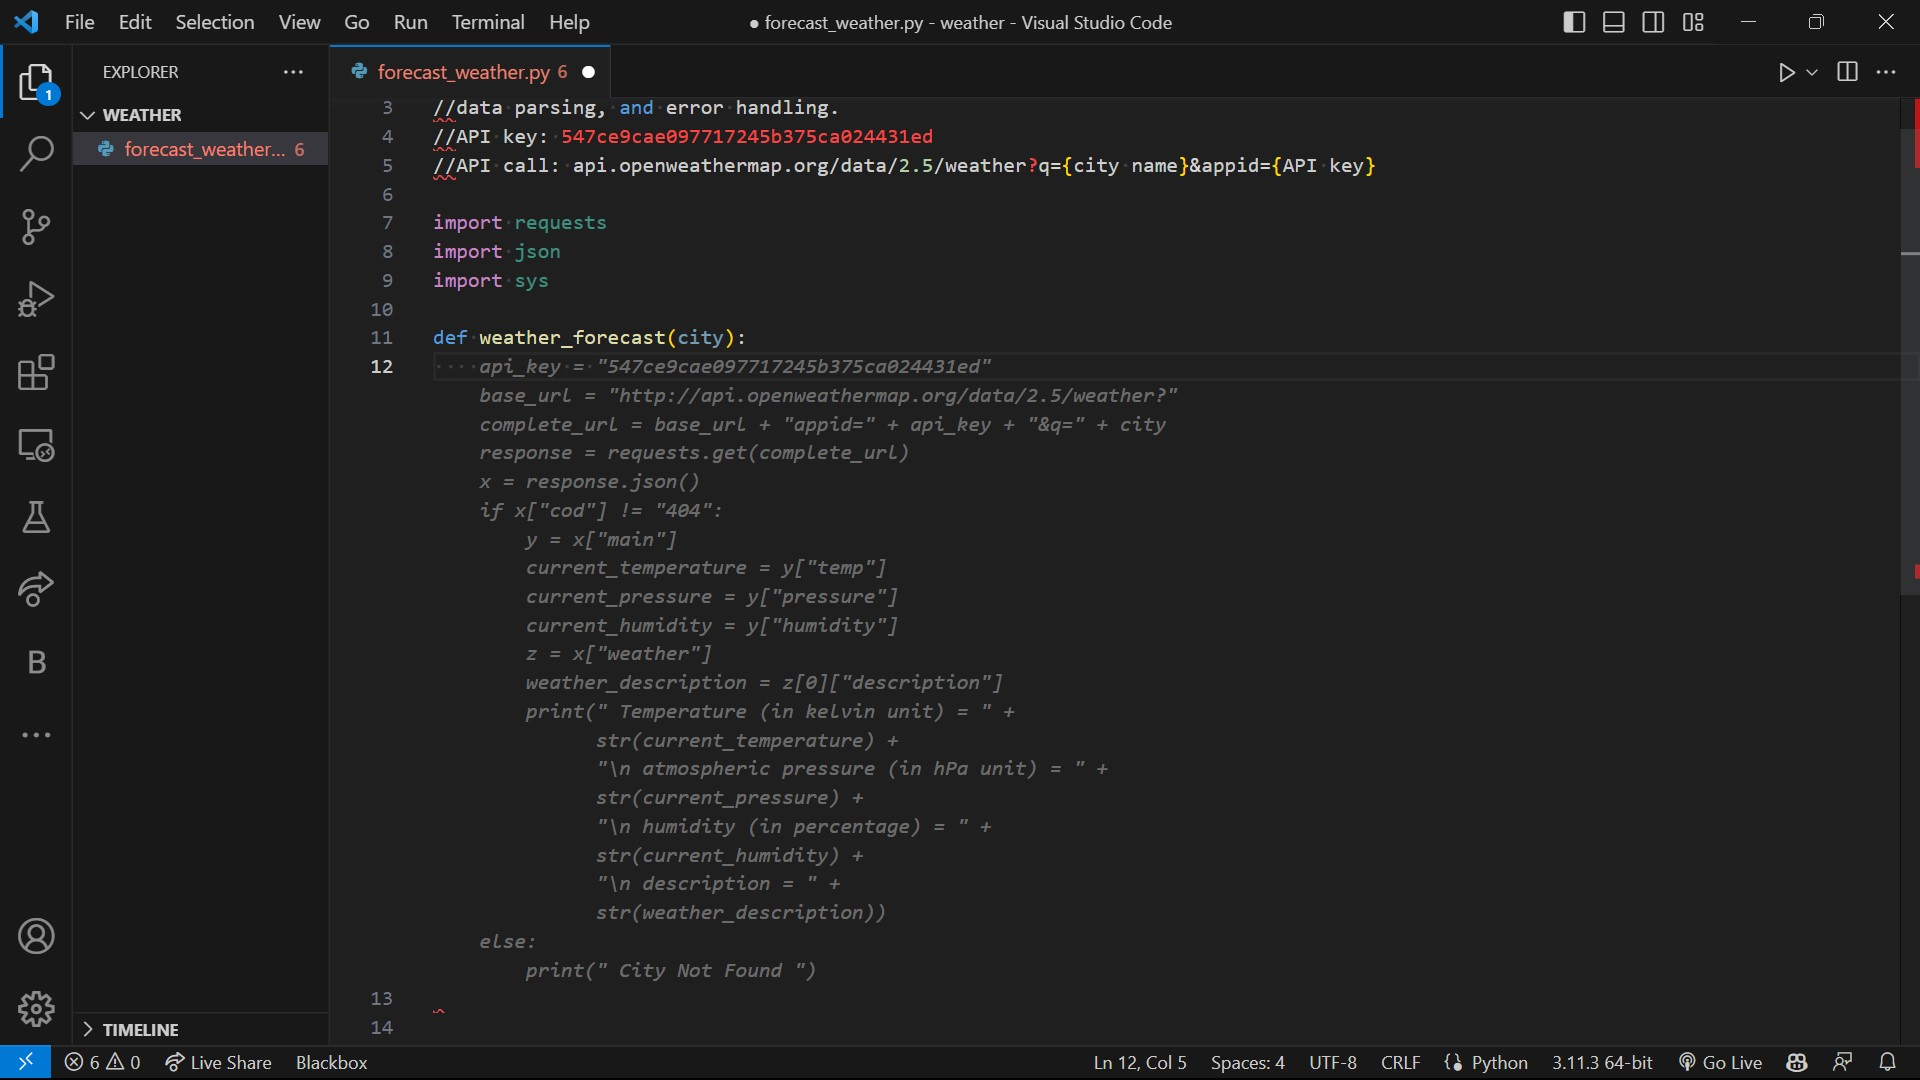Open the Live Share sidebar icon
1920x1080 pixels.
(x=37, y=590)
